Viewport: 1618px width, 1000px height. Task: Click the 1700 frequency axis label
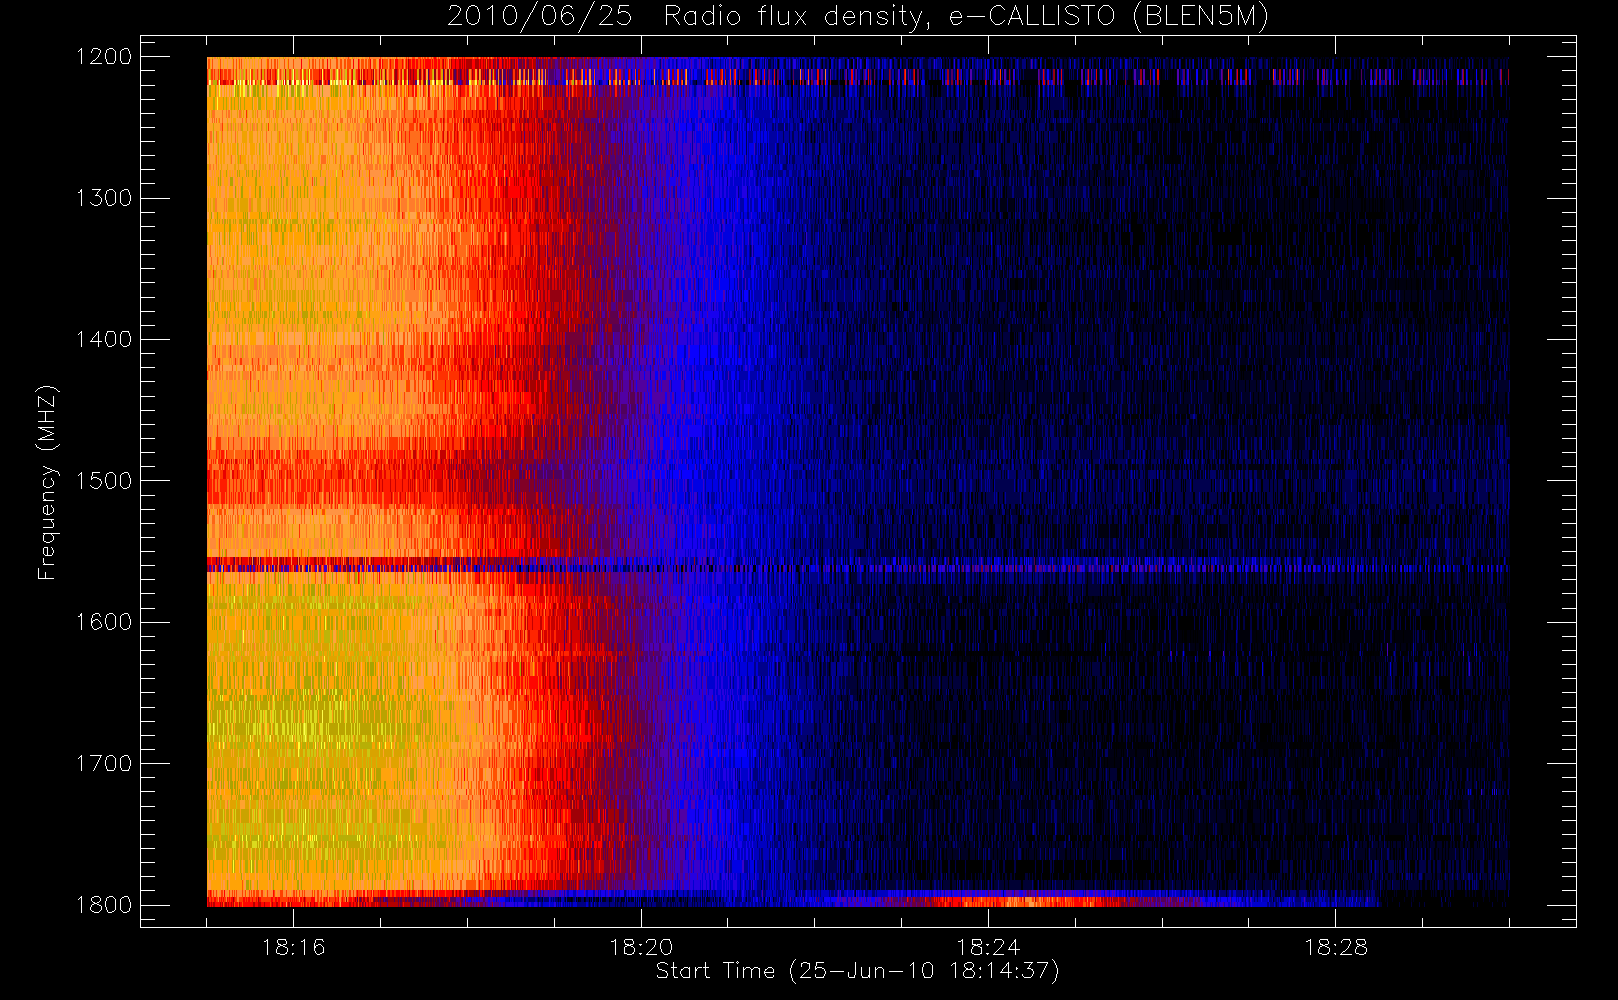pos(104,764)
